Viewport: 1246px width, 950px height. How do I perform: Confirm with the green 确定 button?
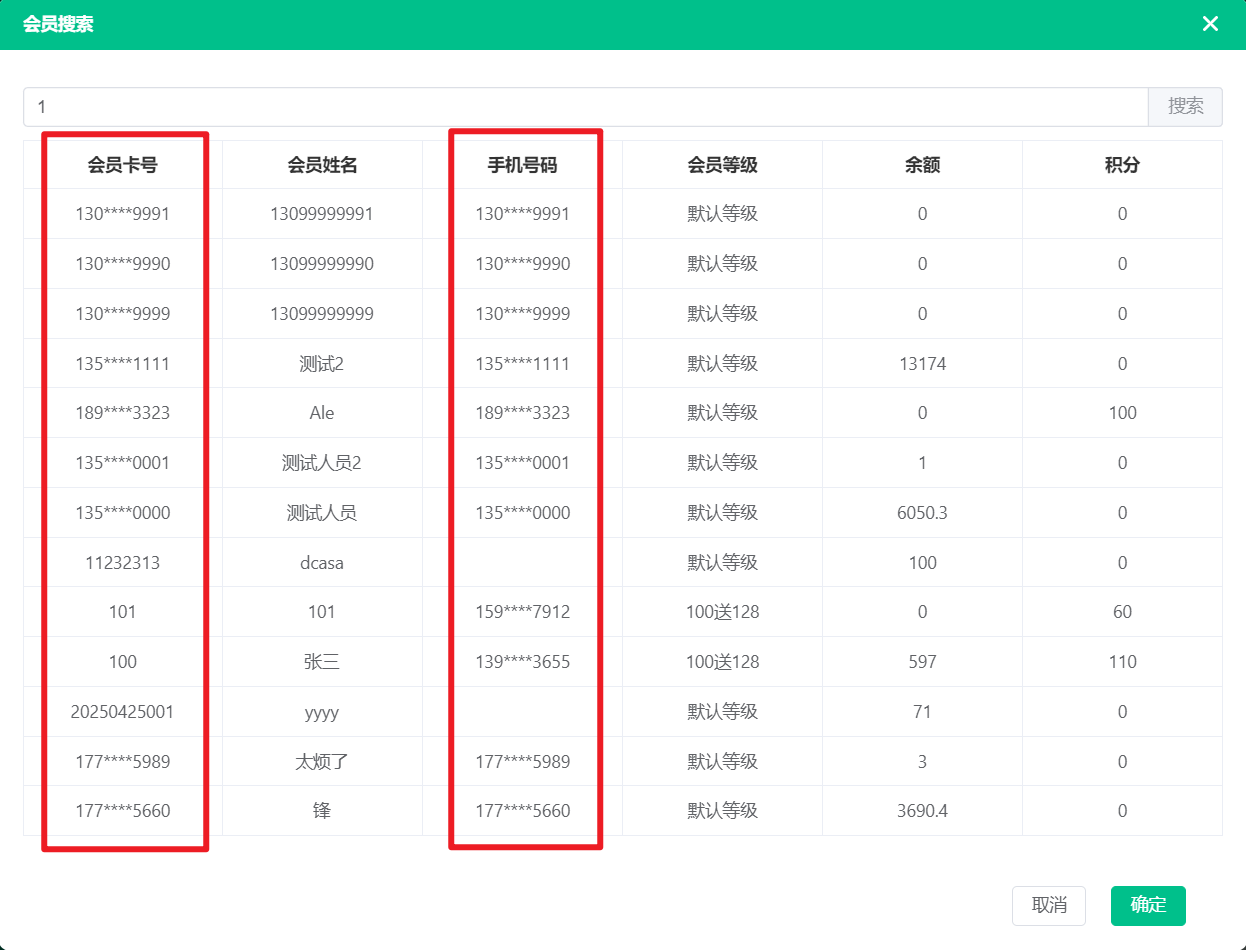[x=1148, y=905]
